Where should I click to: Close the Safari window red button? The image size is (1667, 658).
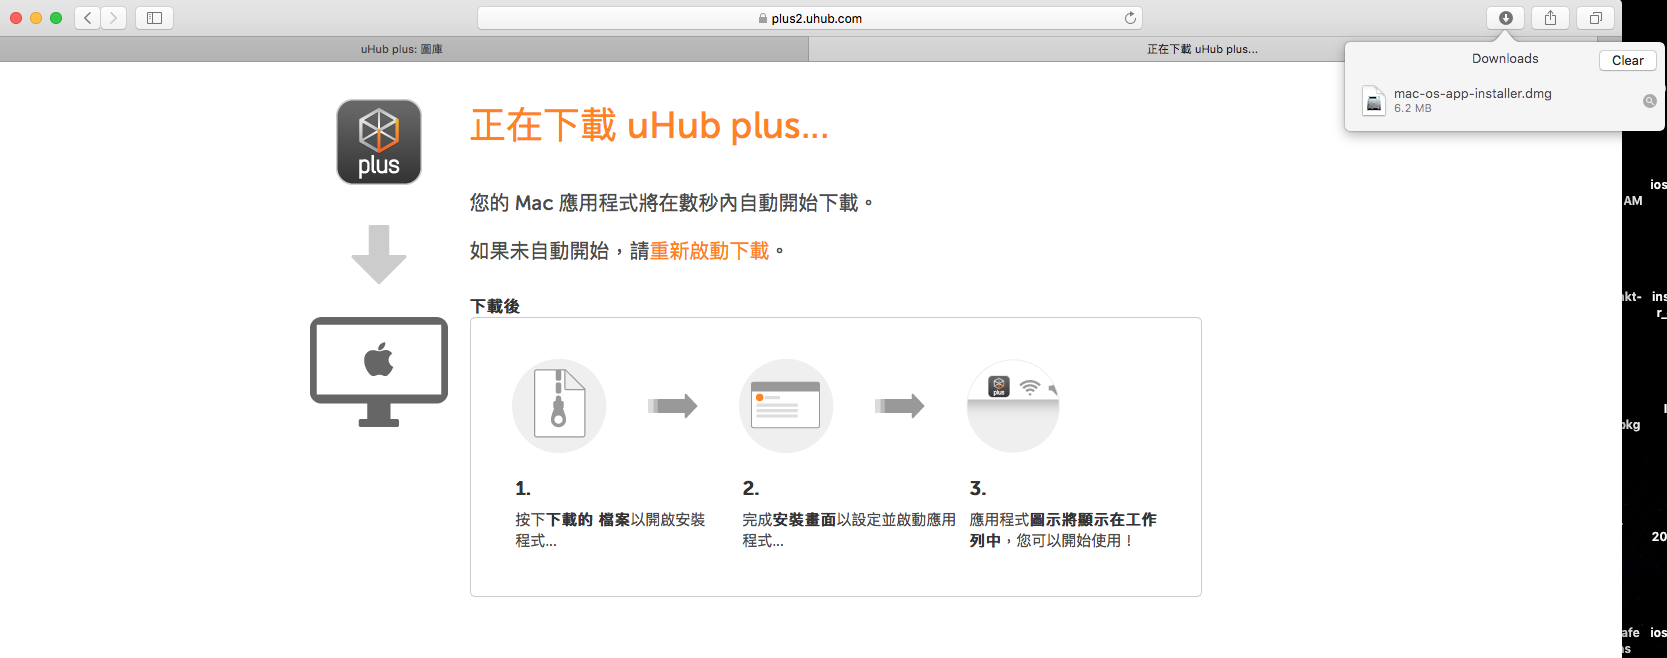click(16, 18)
